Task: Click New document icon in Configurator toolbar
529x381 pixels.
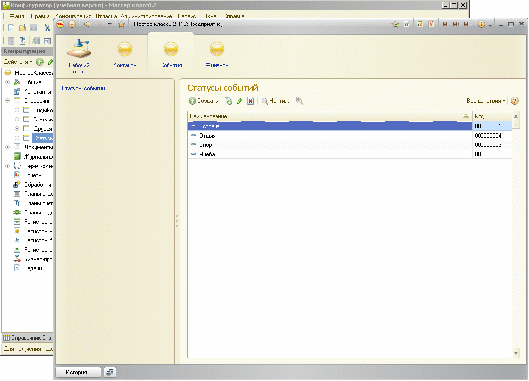Action: coord(11,28)
